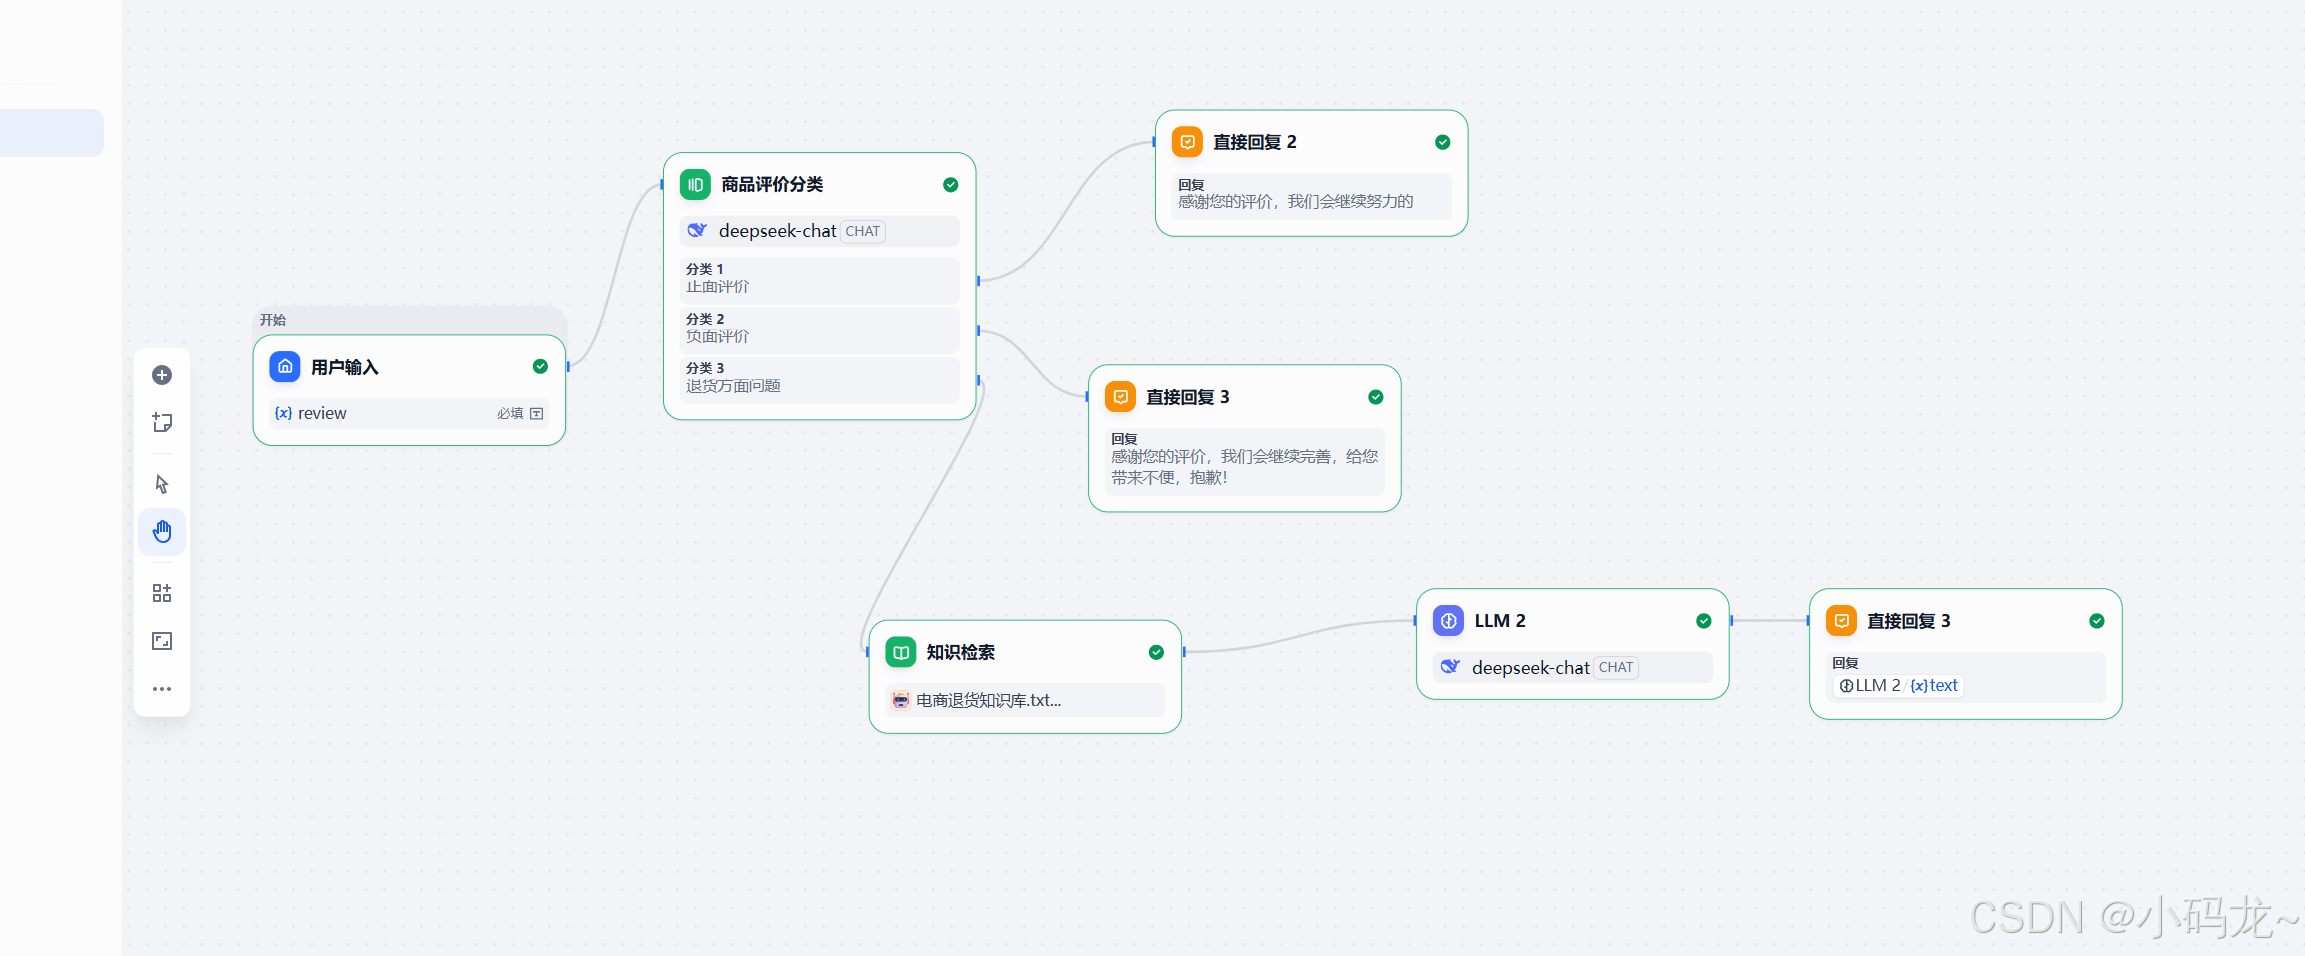2305x956 pixels.
Task: Click the 开始 label above 用户输入
Action: [273, 320]
